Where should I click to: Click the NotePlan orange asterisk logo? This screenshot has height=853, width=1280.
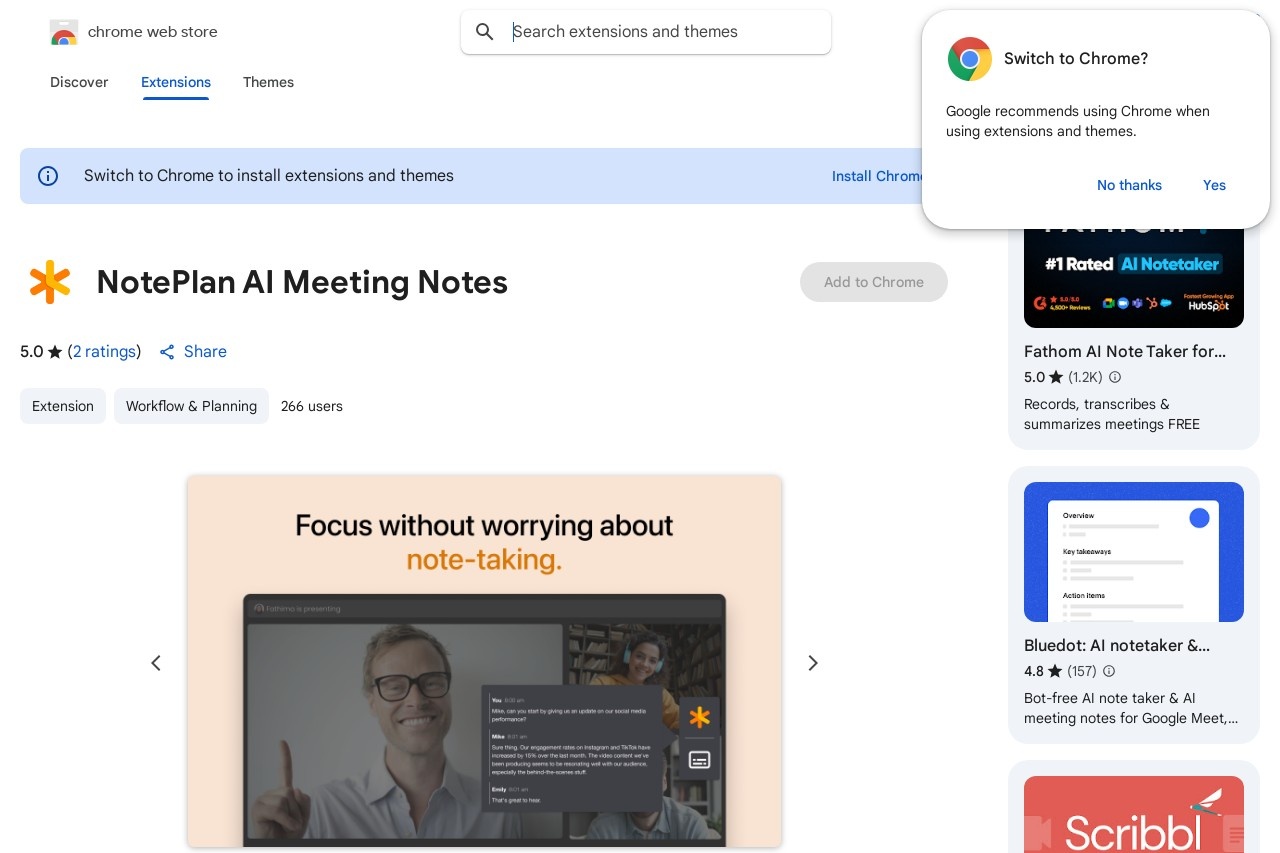pos(50,282)
